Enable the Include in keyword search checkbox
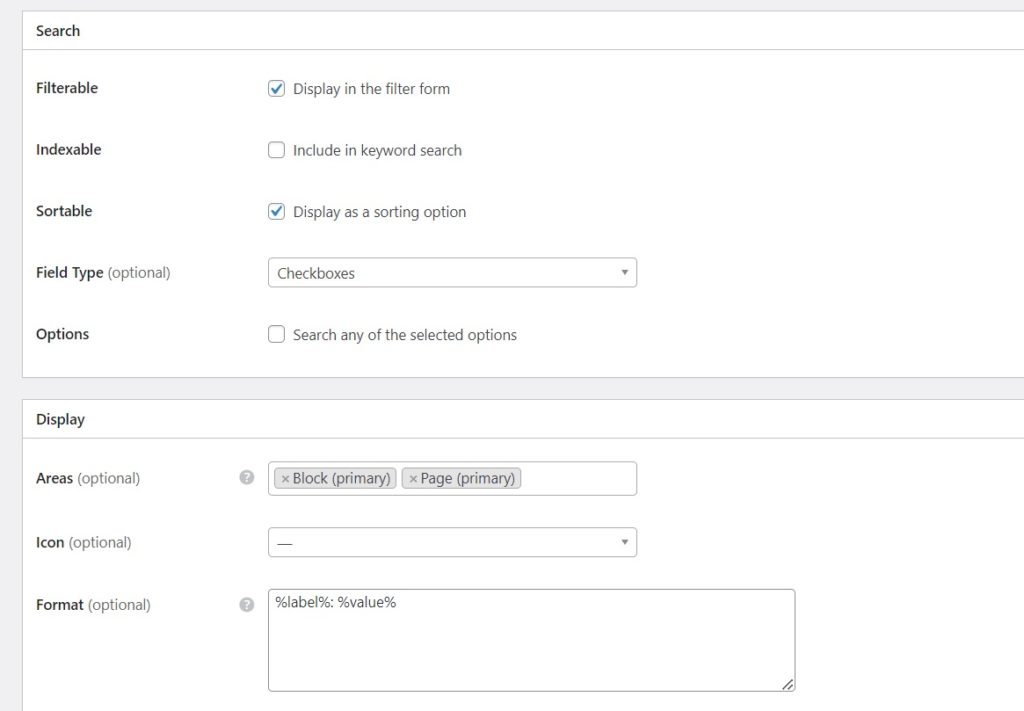Image resolution: width=1024 pixels, height=711 pixels. pyautogui.click(x=276, y=150)
